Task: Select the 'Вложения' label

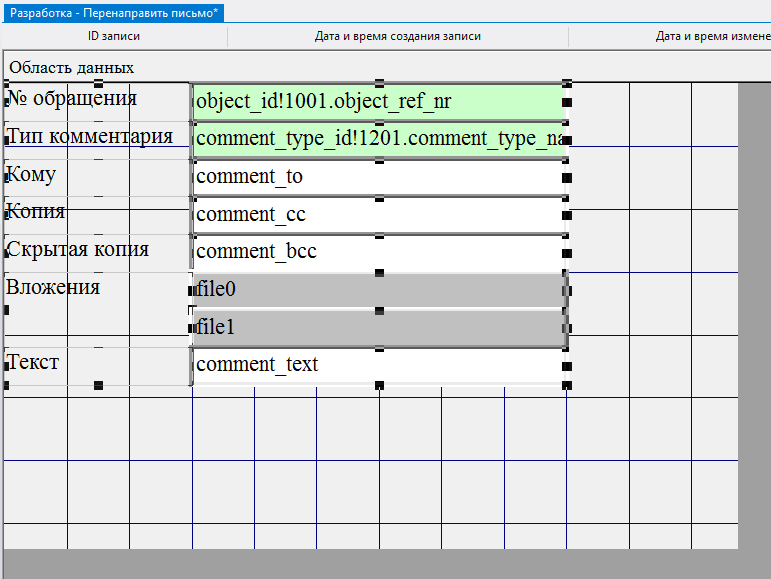Action: (x=54, y=287)
